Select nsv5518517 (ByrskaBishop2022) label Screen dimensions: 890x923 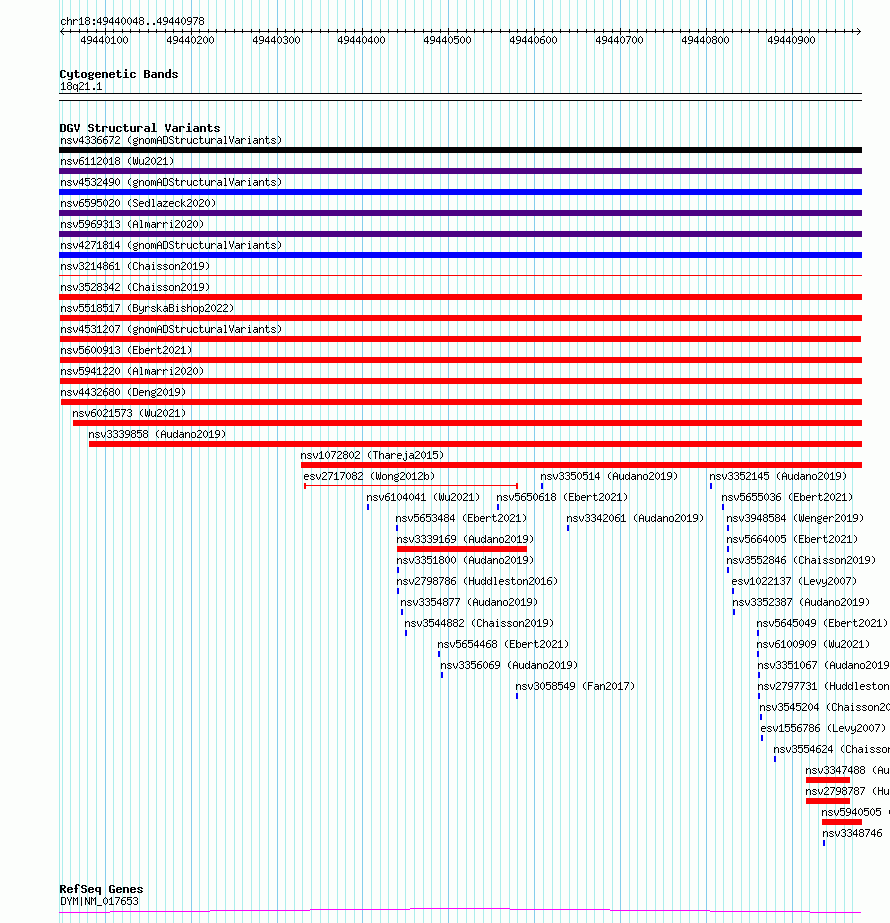pos(147,308)
